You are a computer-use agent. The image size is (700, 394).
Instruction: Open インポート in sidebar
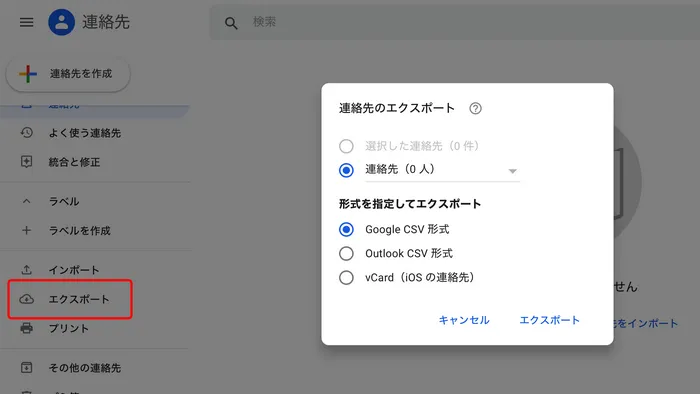point(74,270)
